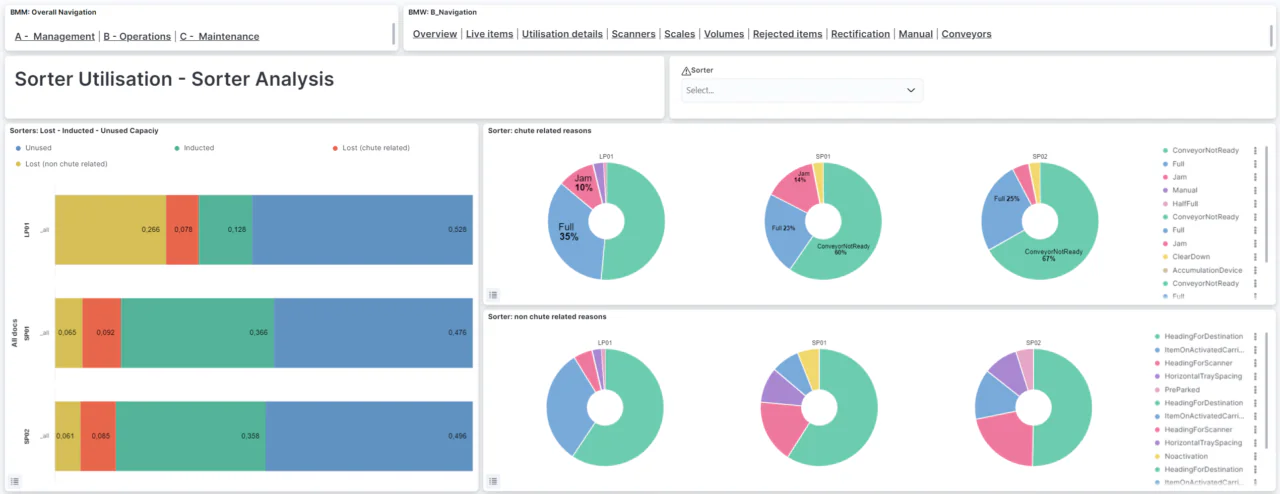Toggle legend icon in chute related reasons panel
This screenshot has height=494, width=1280.
[493, 295]
